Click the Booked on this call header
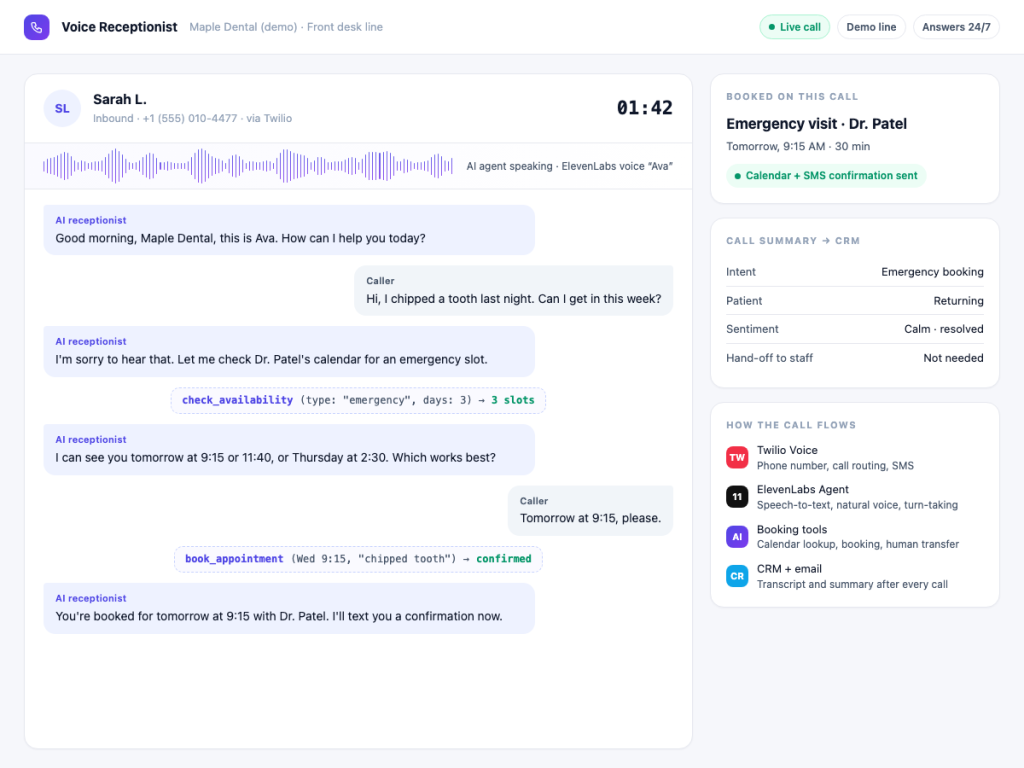Image resolution: width=1024 pixels, height=768 pixels. (x=792, y=97)
